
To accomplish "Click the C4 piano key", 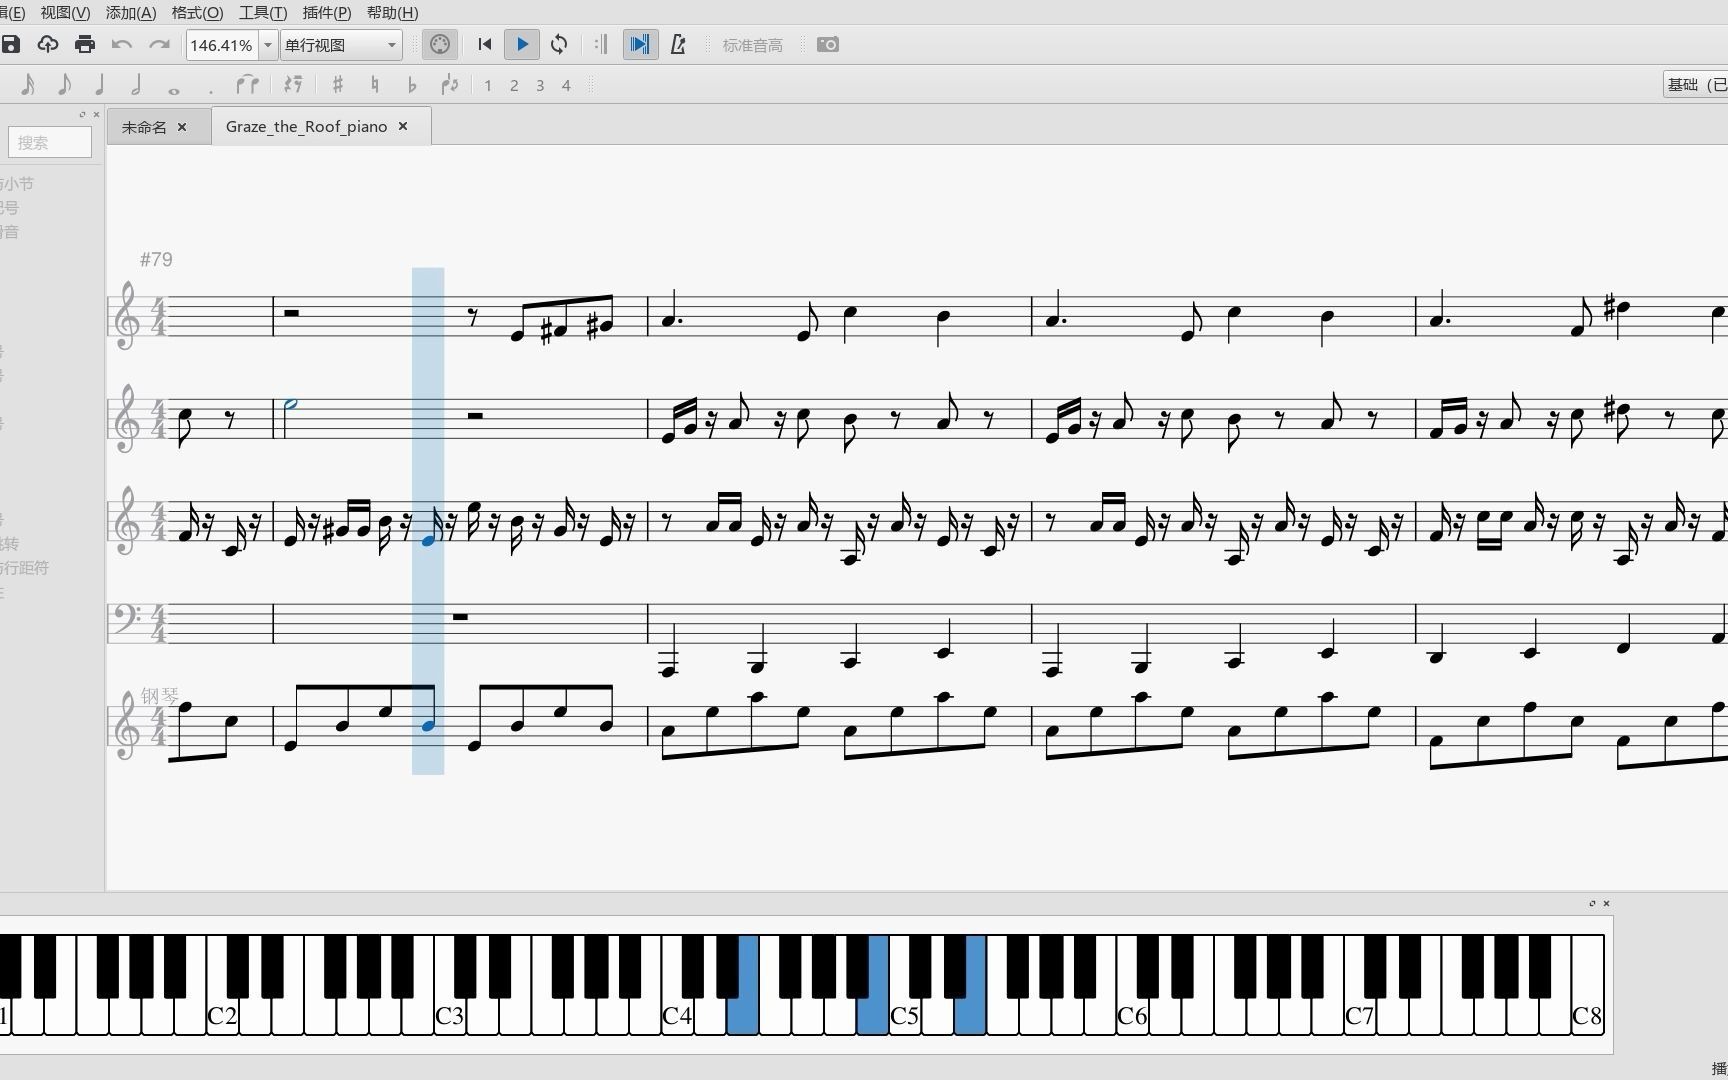I will pyautogui.click(x=676, y=1016).
